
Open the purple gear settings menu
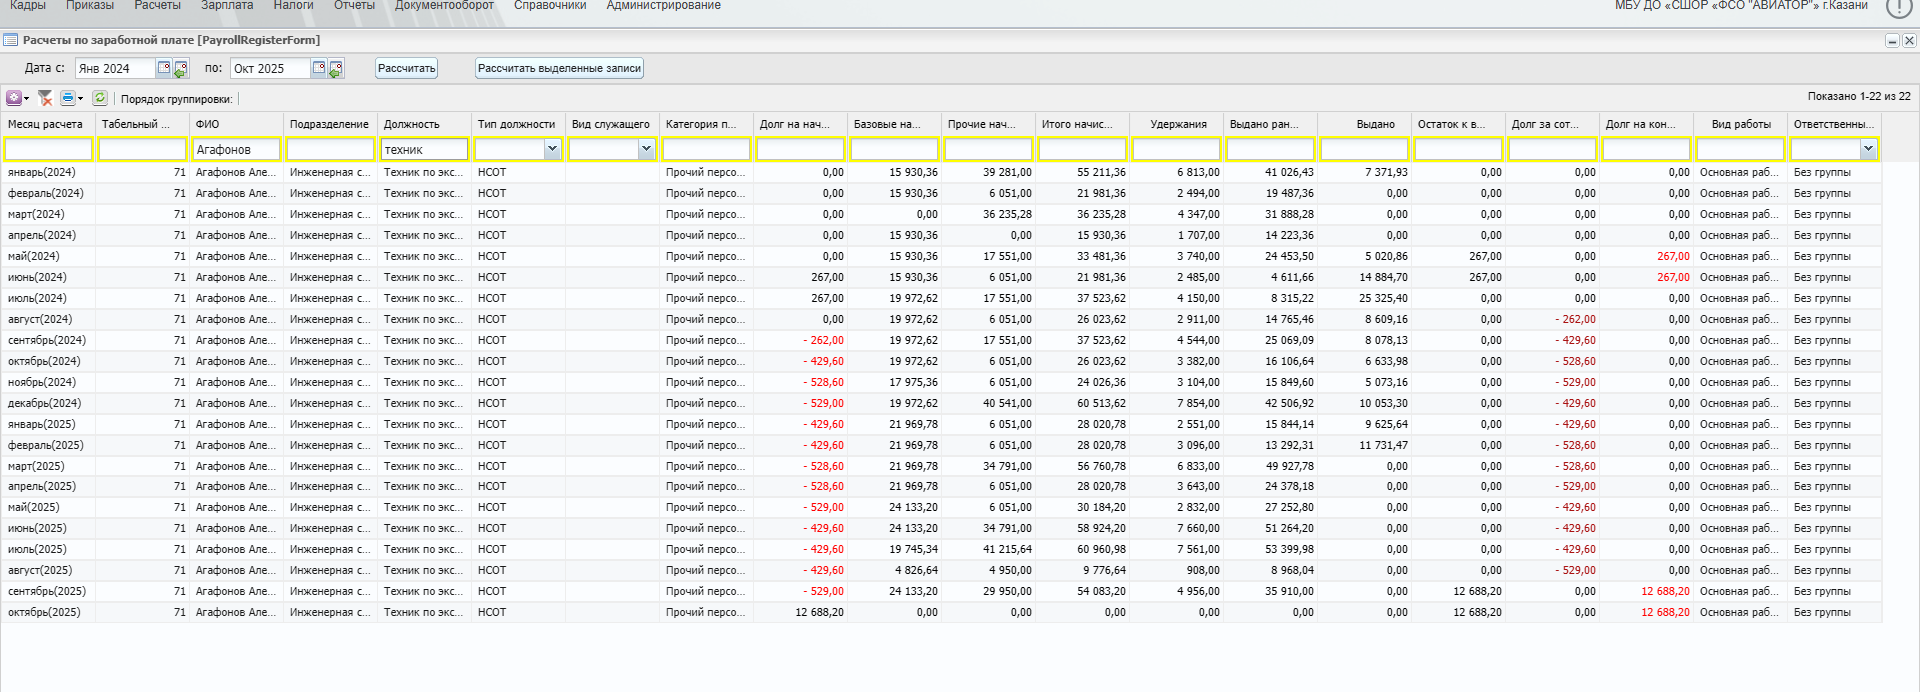pos(14,98)
